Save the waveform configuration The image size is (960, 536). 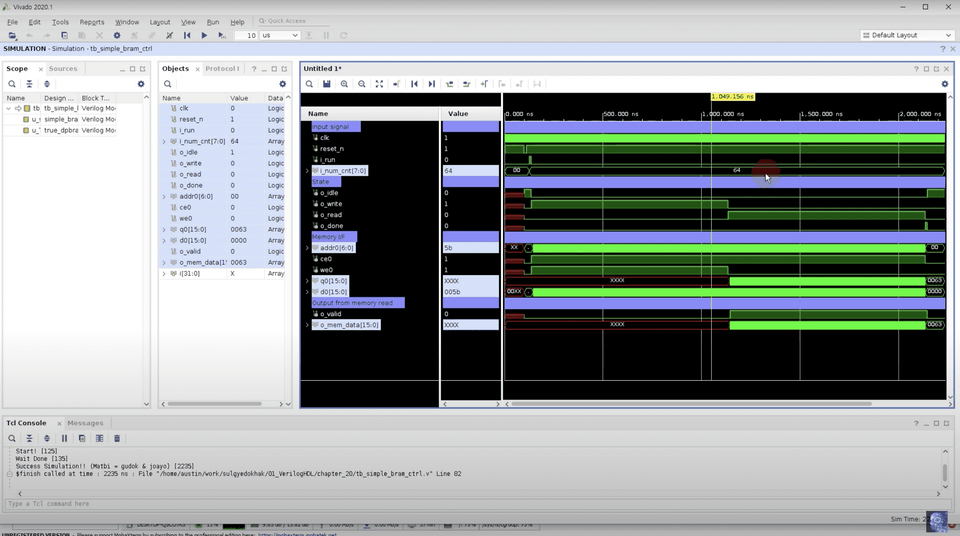pyautogui.click(x=327, y=84)
